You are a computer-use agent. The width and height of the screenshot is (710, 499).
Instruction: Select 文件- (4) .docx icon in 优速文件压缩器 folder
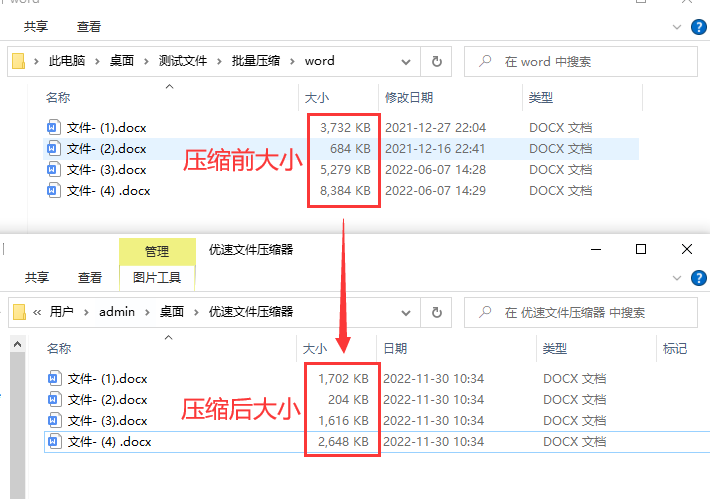pos(55,441)
